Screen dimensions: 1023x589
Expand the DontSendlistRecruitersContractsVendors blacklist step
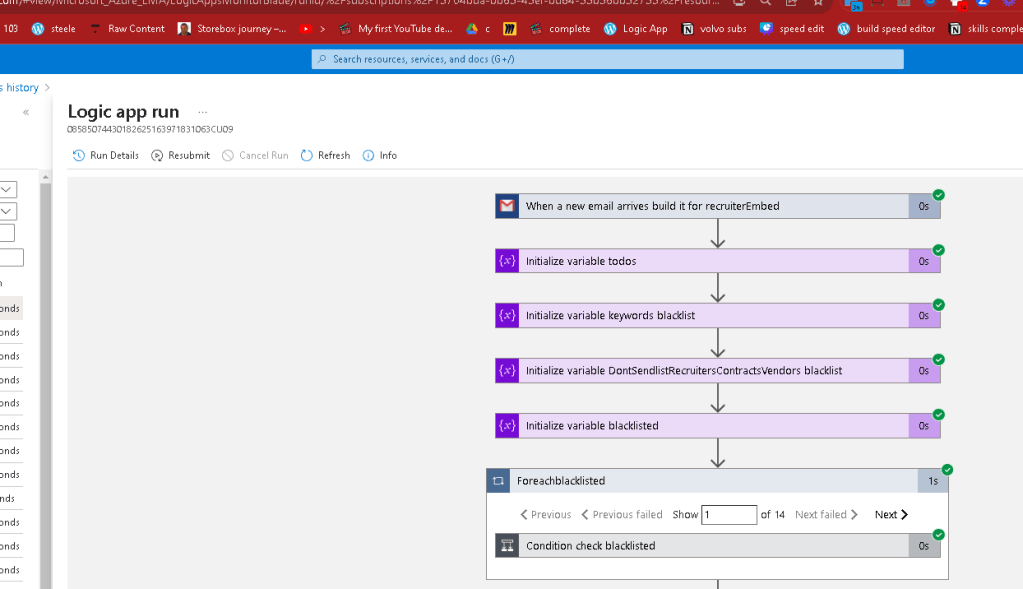click(718, 370)
